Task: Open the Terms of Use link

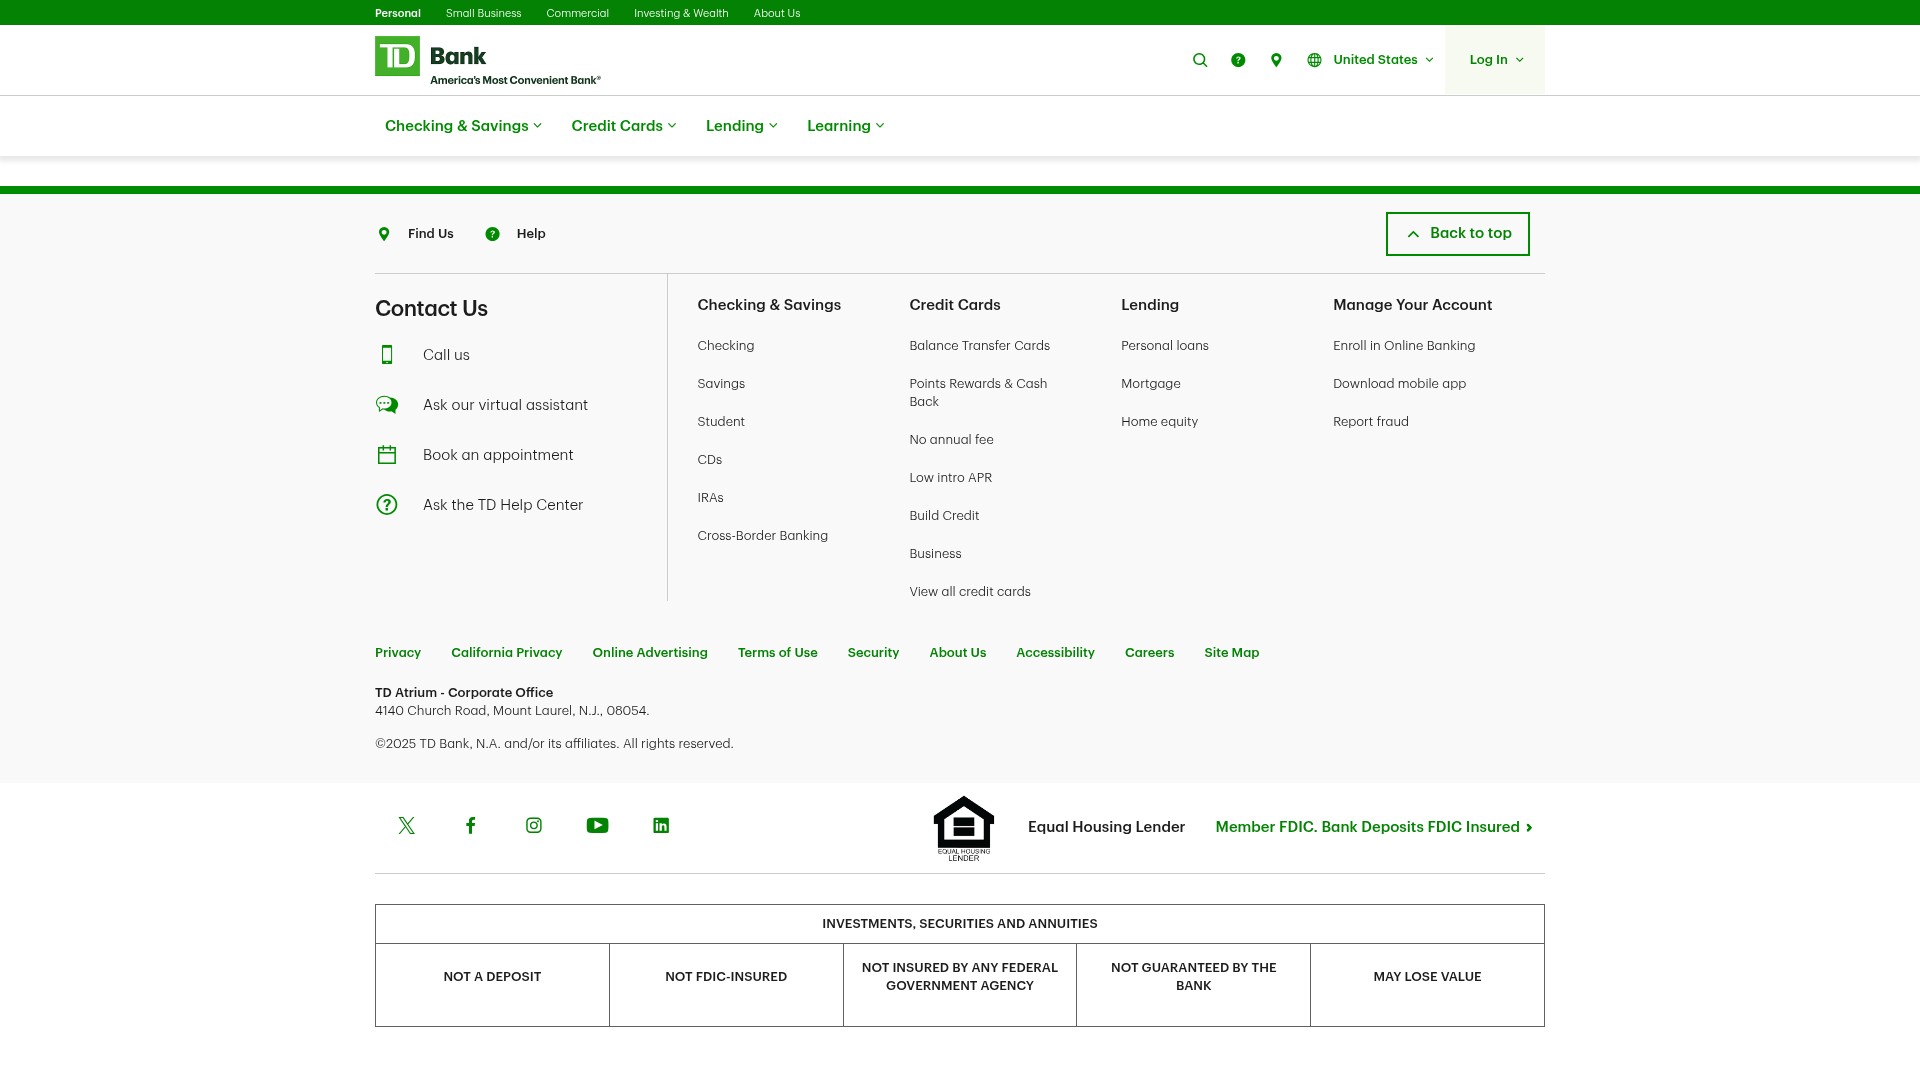Action: pos(778,653)
